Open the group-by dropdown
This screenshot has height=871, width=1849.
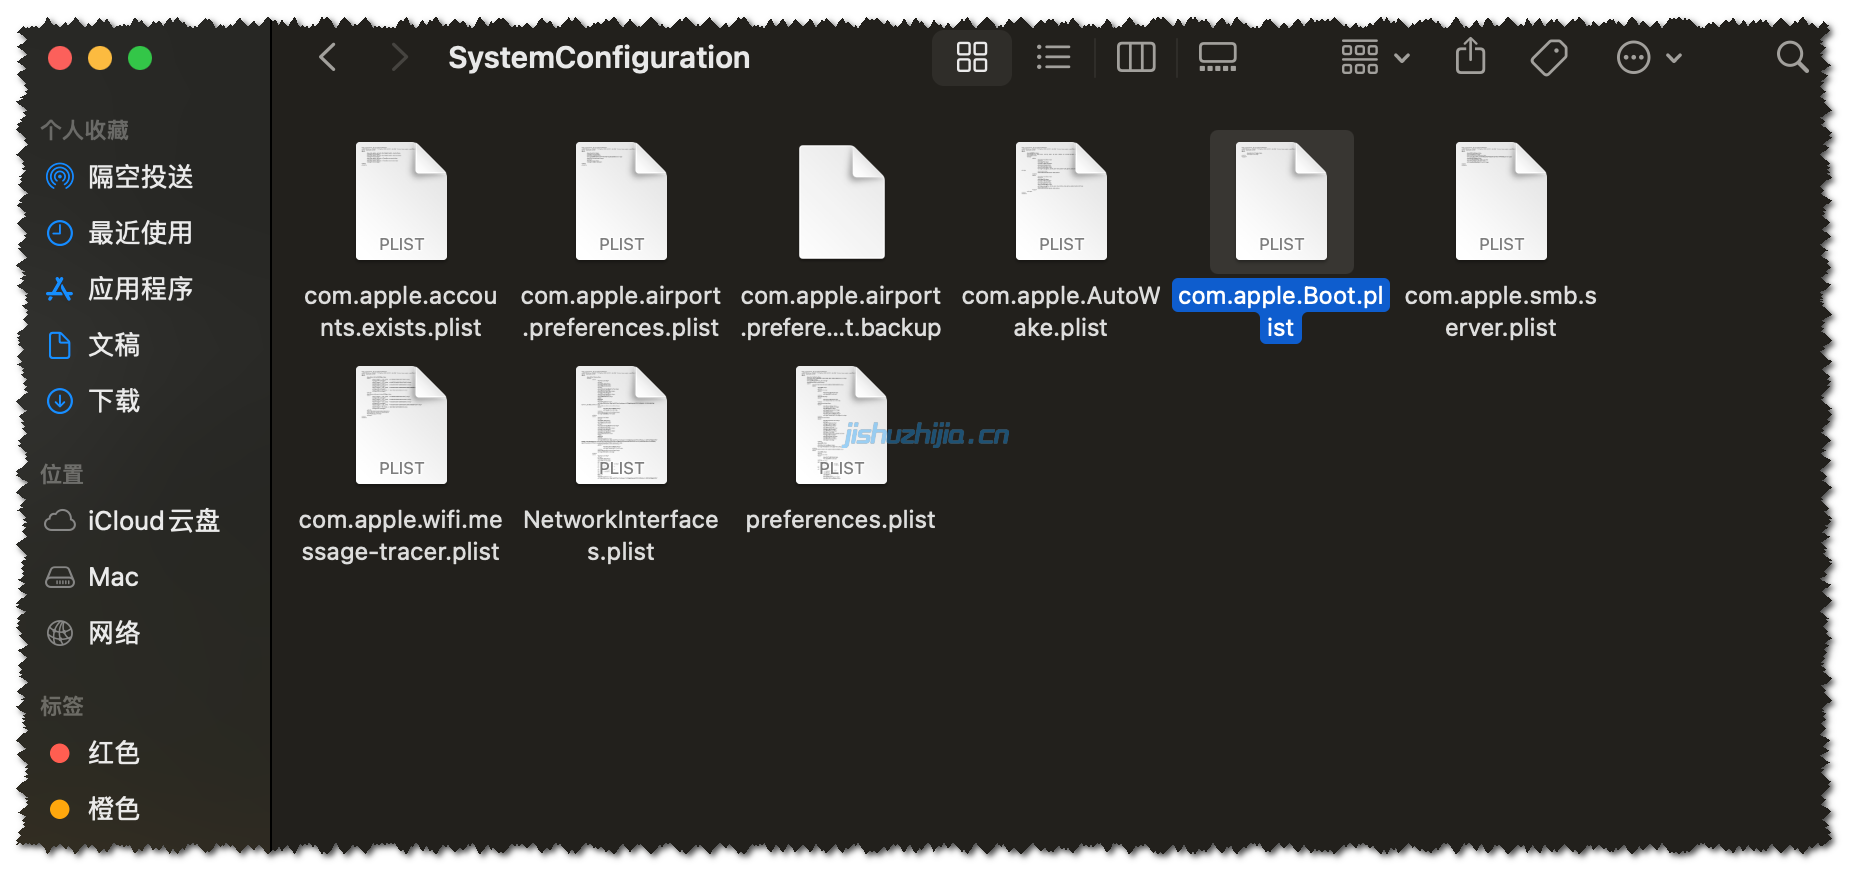(x=1375, y=57)
